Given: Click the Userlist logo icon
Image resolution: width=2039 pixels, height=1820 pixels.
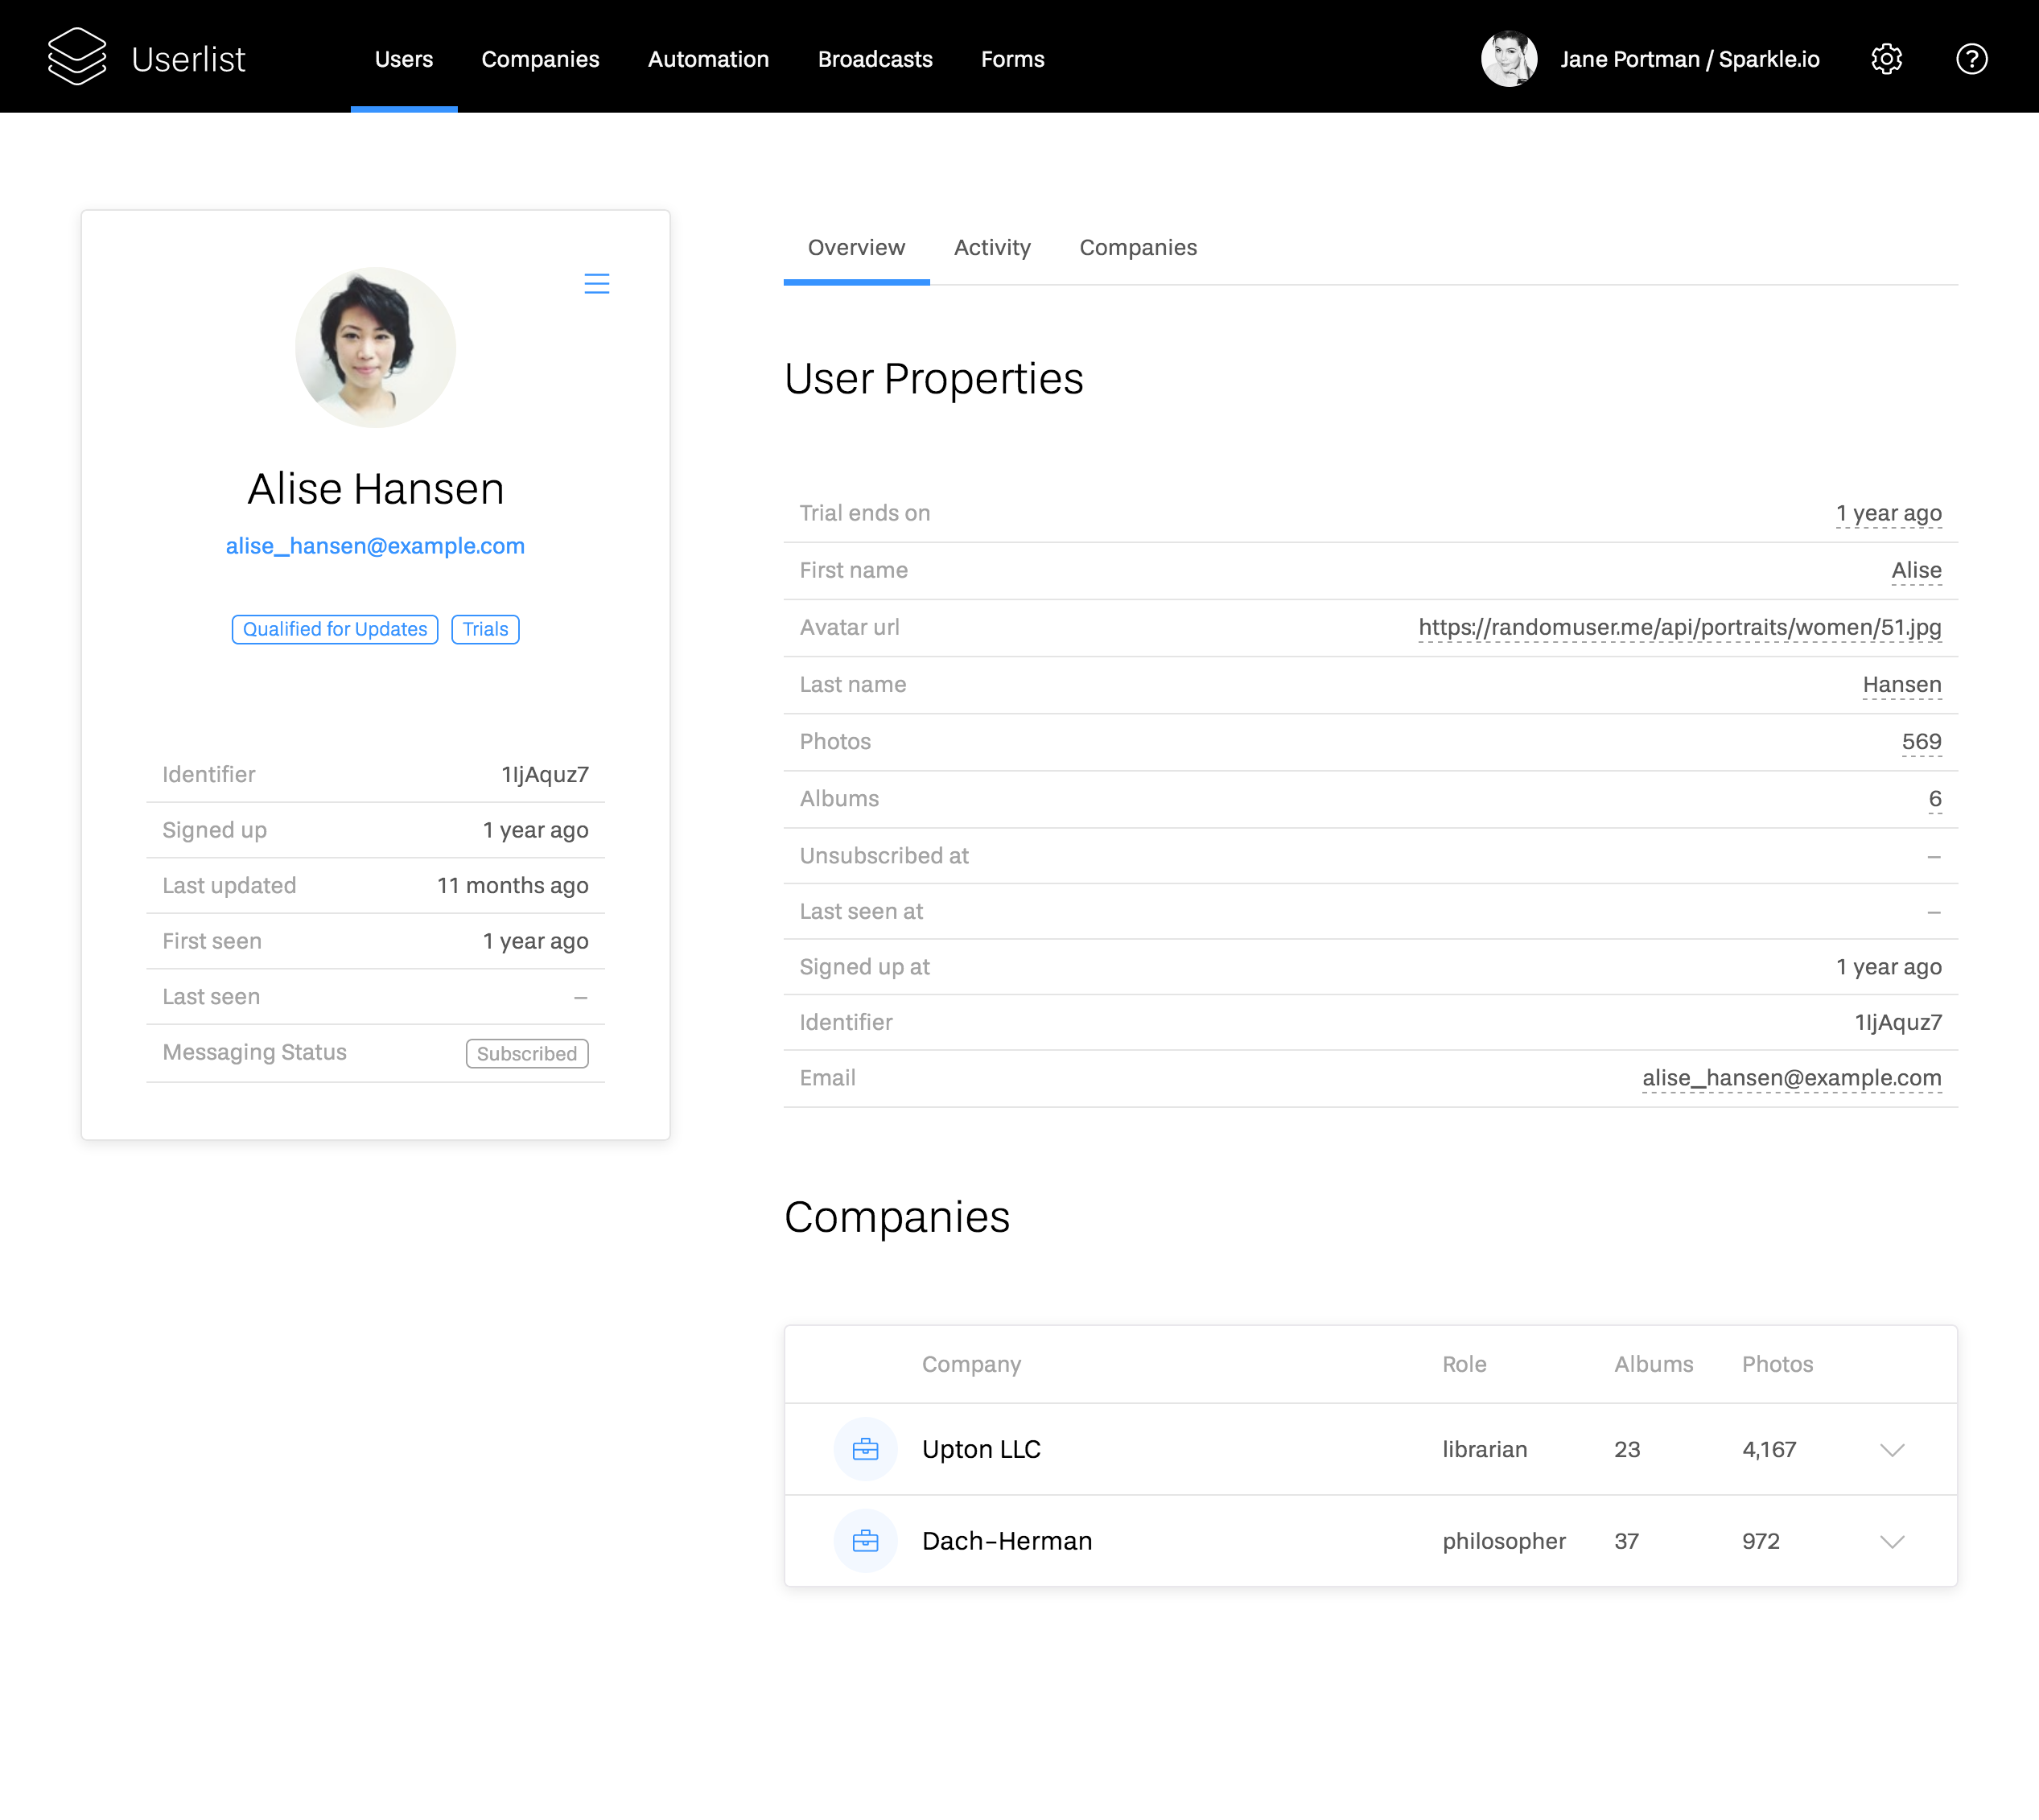Looking at the screenshot, I should [76, 57].
